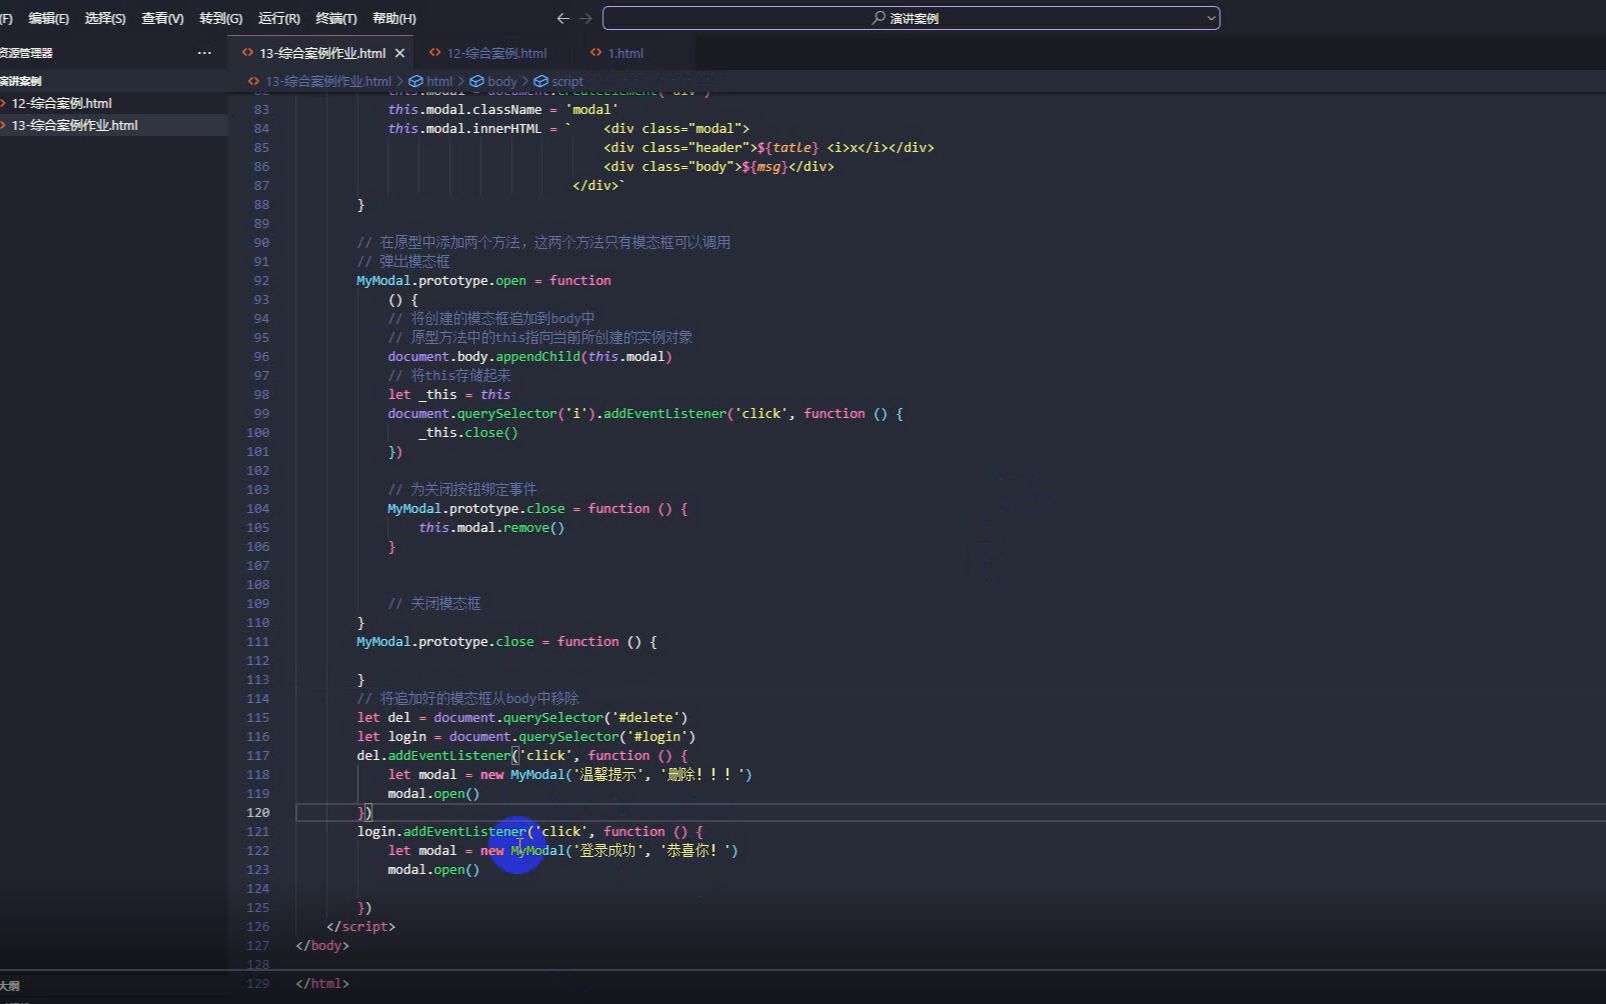Image resolution: width=1606 pixels, height=1004 pixels.
Task: Click 'login.addEventListener' on line 121
Action: 442,831
